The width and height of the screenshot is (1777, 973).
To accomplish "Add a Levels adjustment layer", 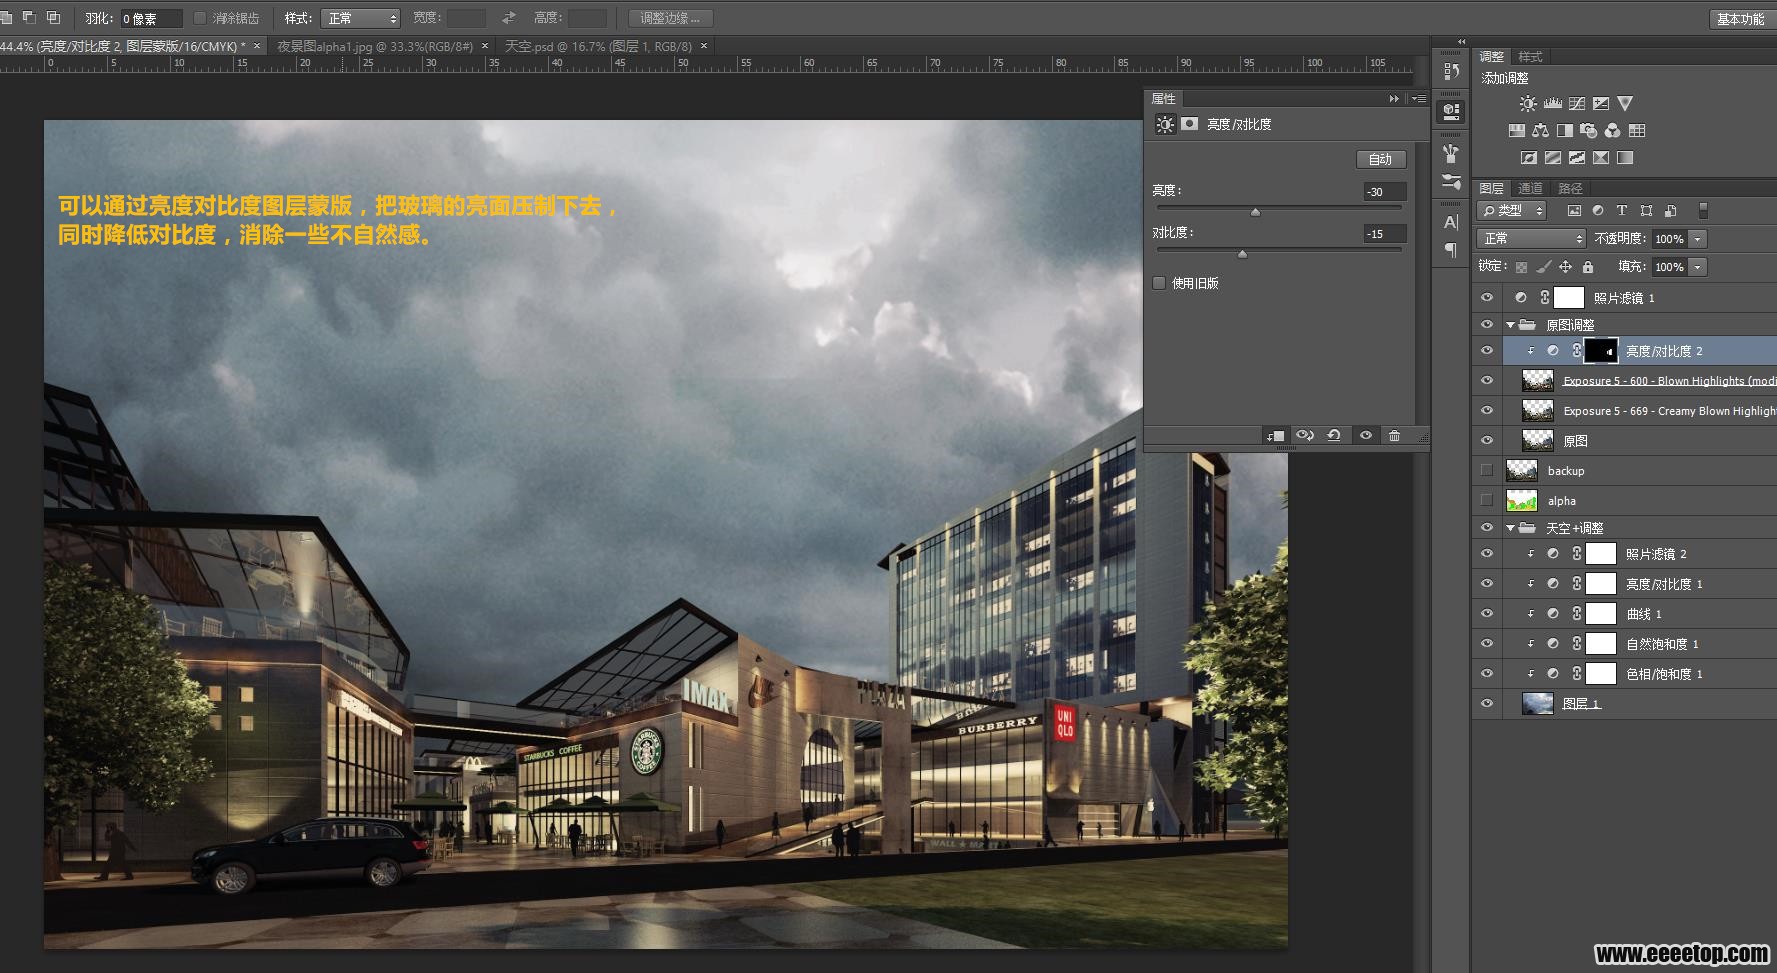I will pos(1553,103).
